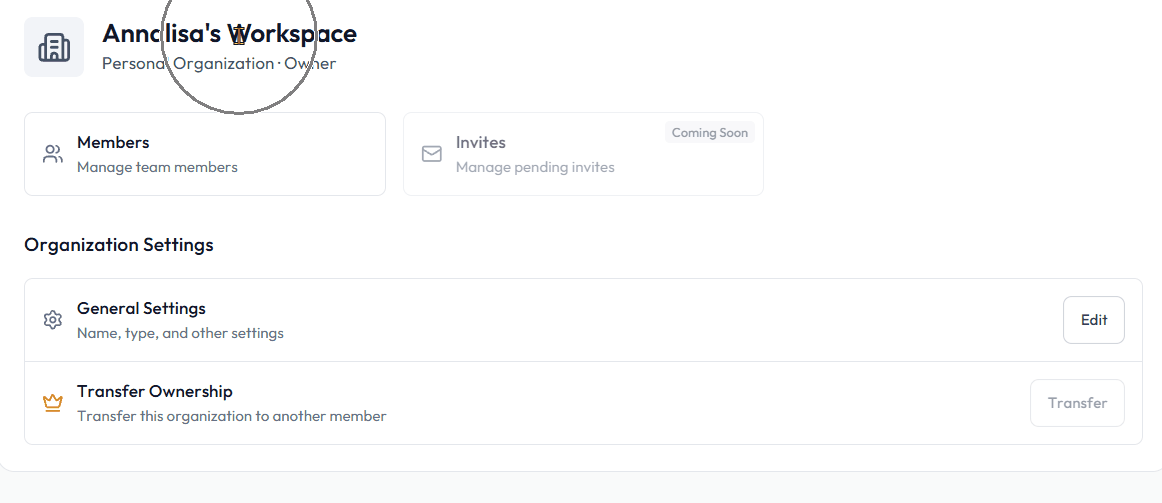Click the Transfer Ownership crown icon
1162x503 pixels.
pyautogui.click(x=53, y=403)
